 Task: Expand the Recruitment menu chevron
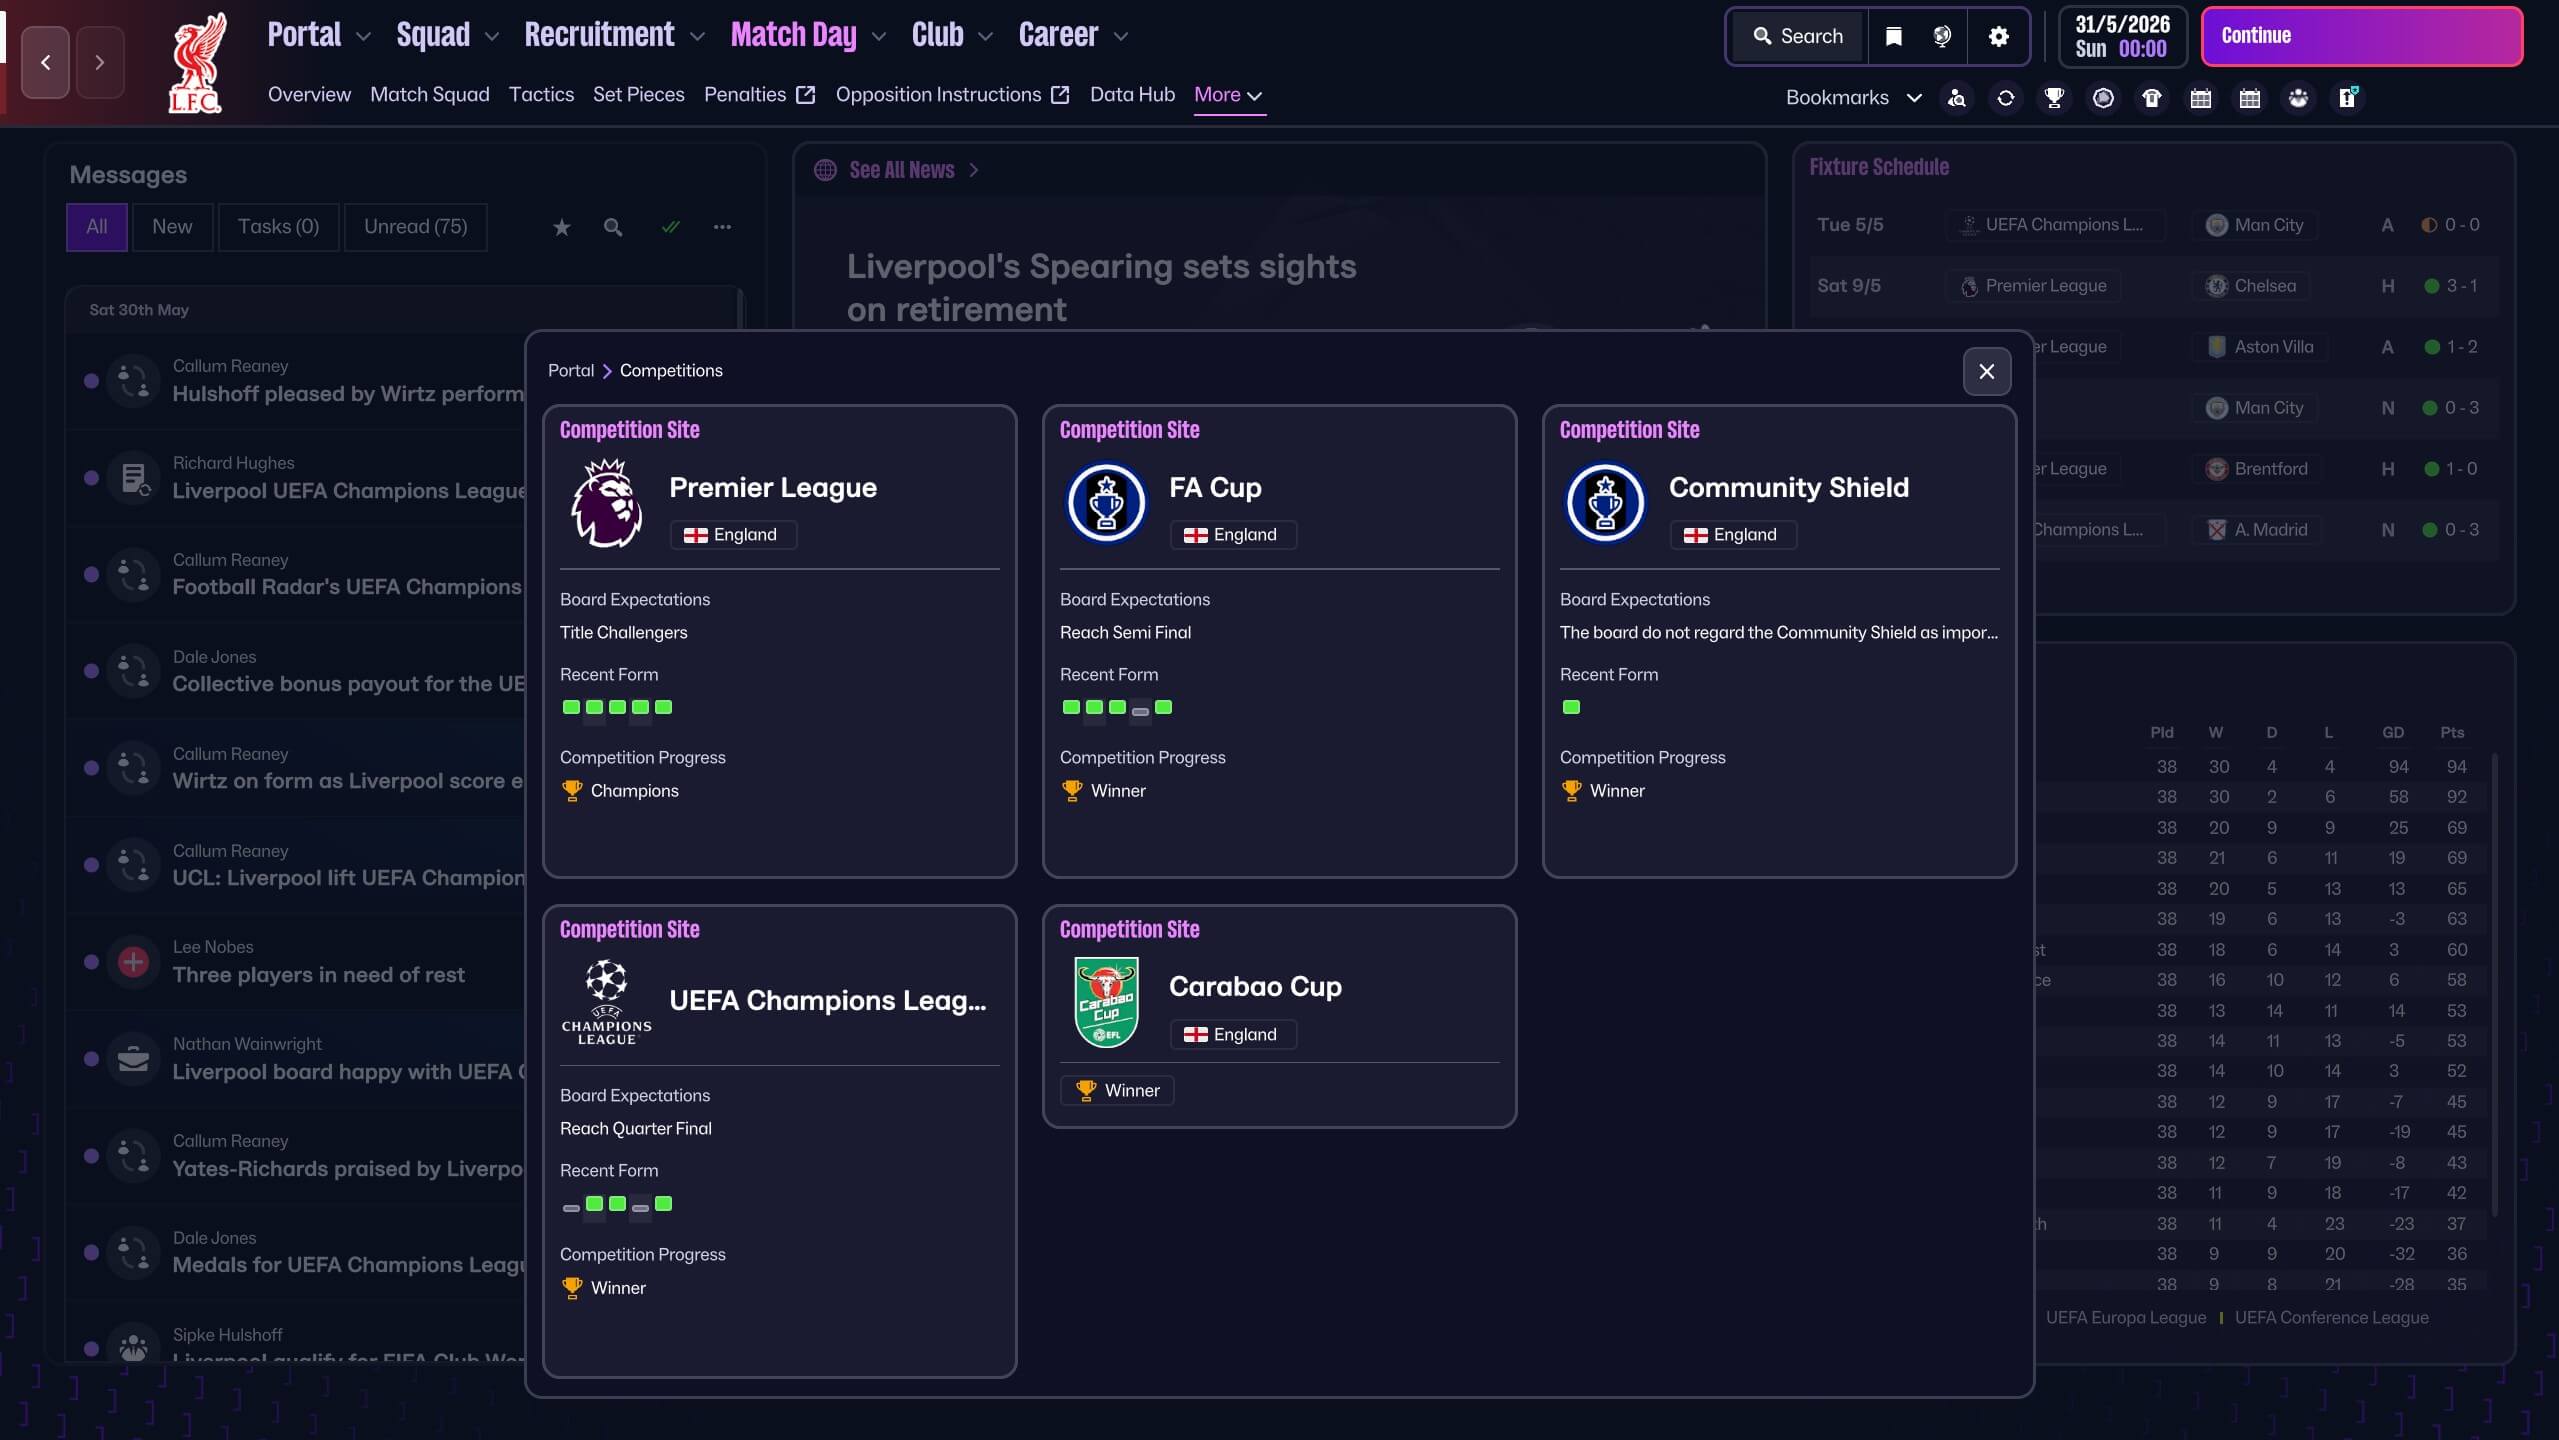point(698,37)
